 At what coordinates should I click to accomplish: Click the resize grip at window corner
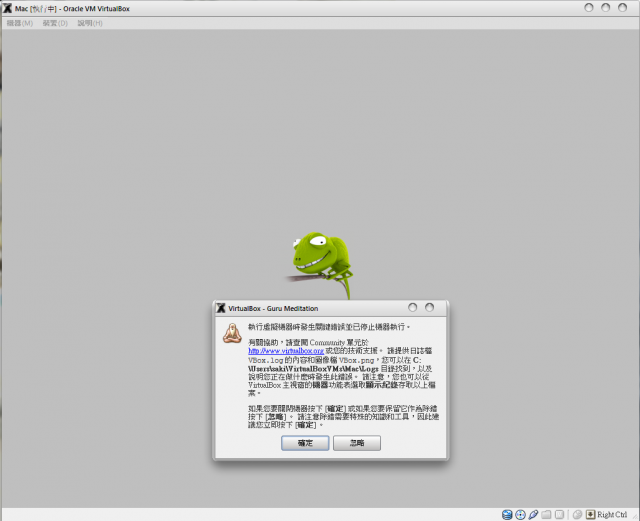(x=635, y=516)
